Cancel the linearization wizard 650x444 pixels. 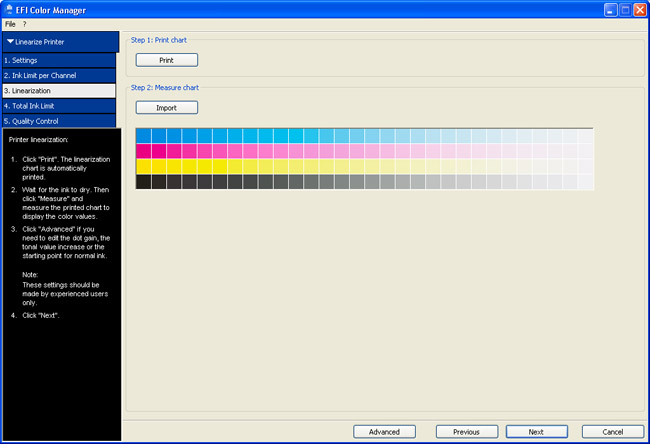613,432
